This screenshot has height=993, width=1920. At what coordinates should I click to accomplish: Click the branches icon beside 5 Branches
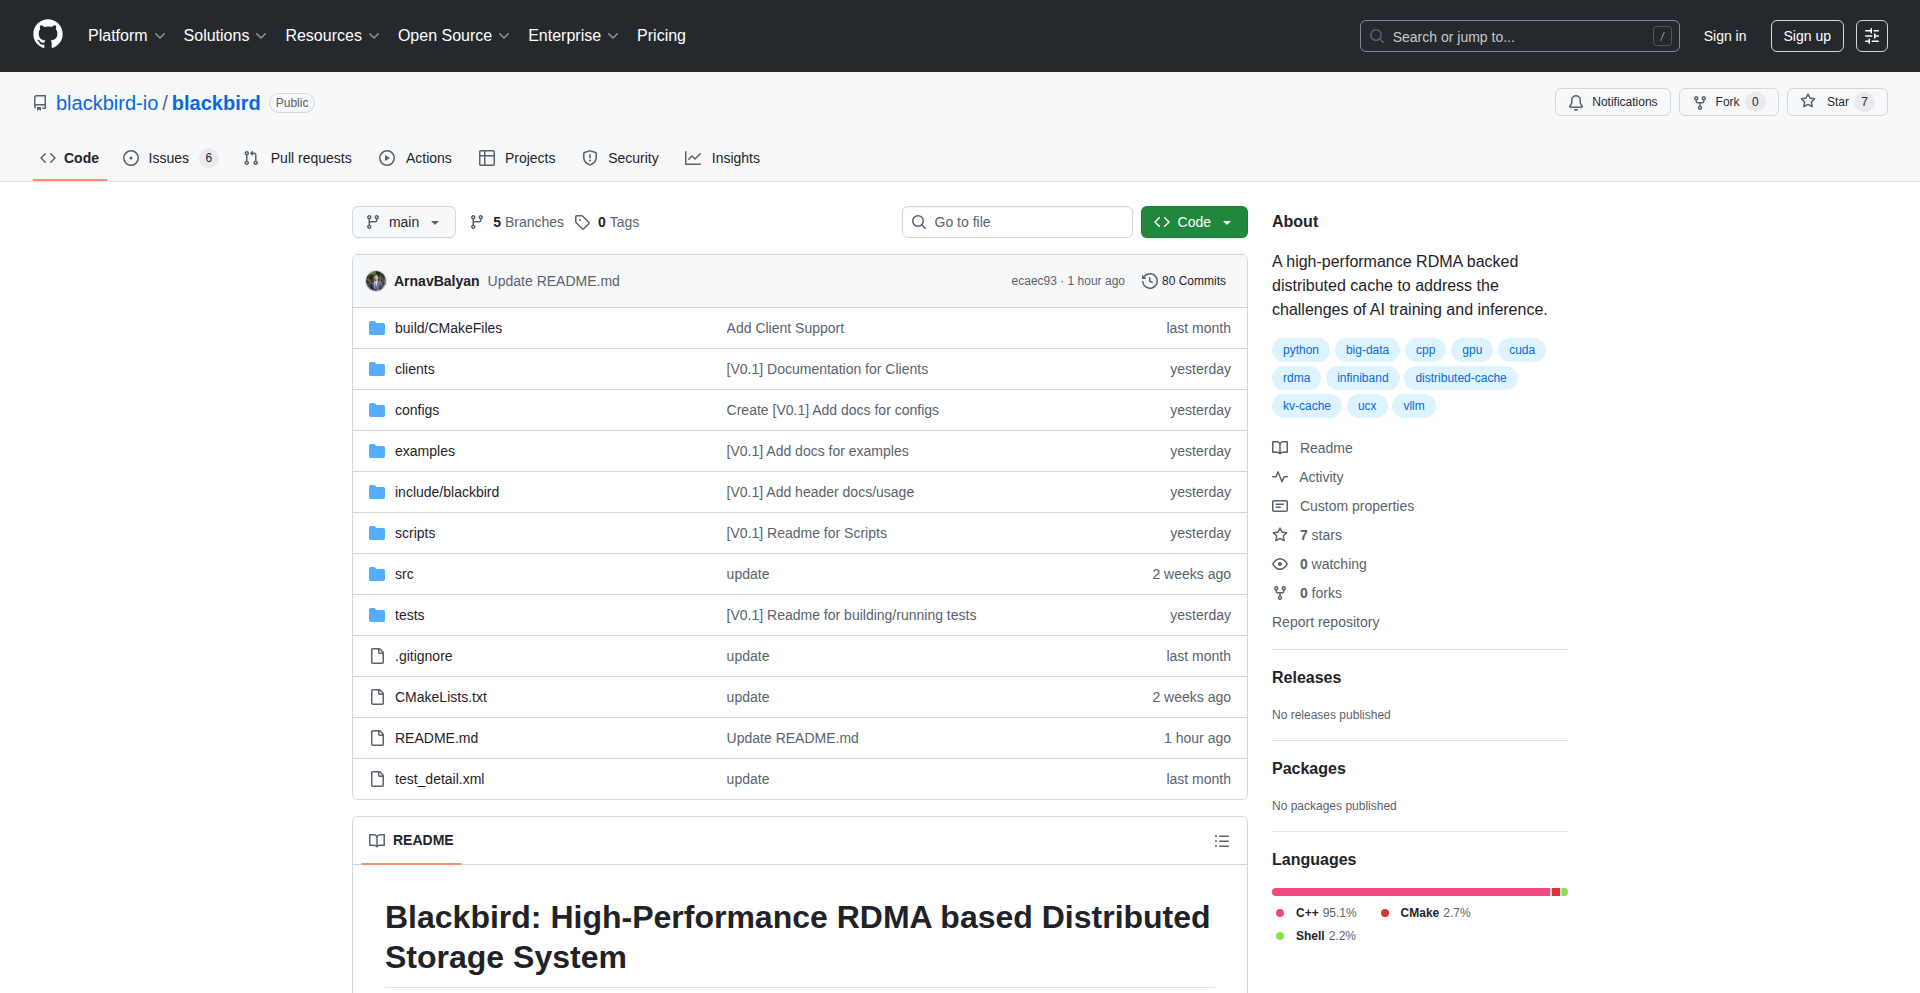(477, 222)
